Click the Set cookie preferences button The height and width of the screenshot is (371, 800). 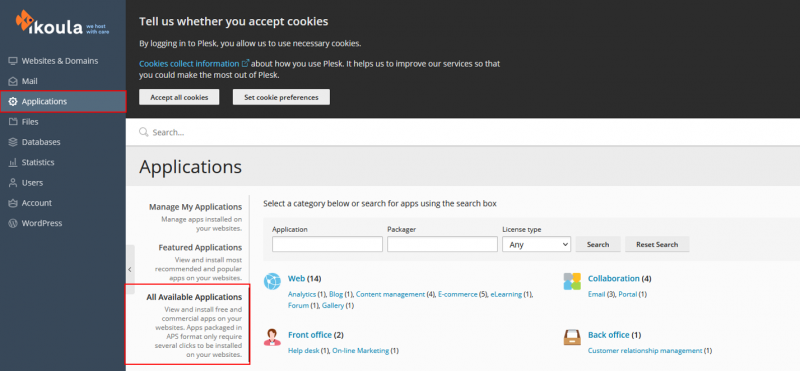point(281,97)
